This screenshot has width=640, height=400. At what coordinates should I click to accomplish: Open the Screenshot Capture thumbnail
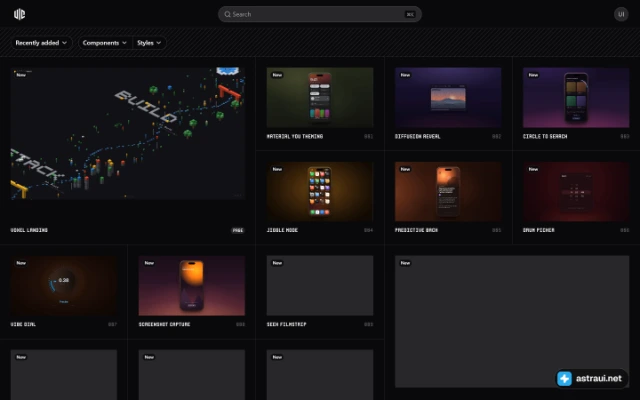pyautogui.click(x=192, y=286)
